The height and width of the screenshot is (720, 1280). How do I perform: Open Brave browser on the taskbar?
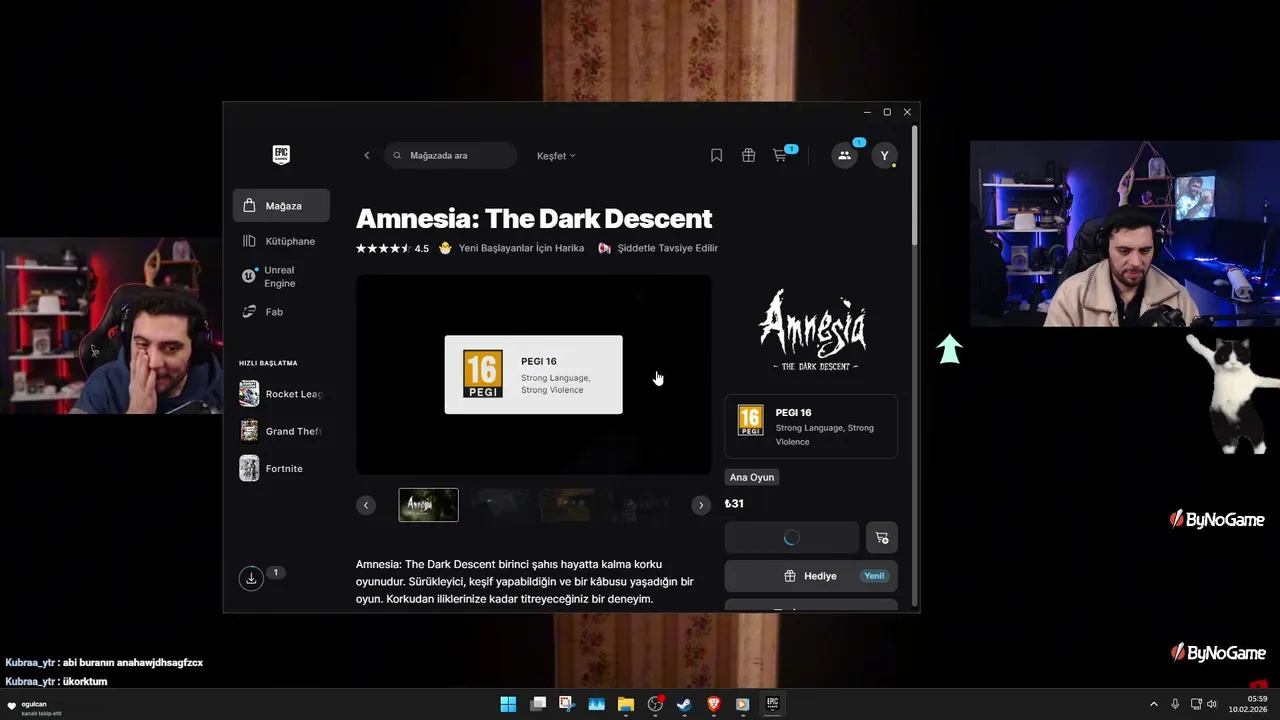pyautogui.click(x=714, y=704)
